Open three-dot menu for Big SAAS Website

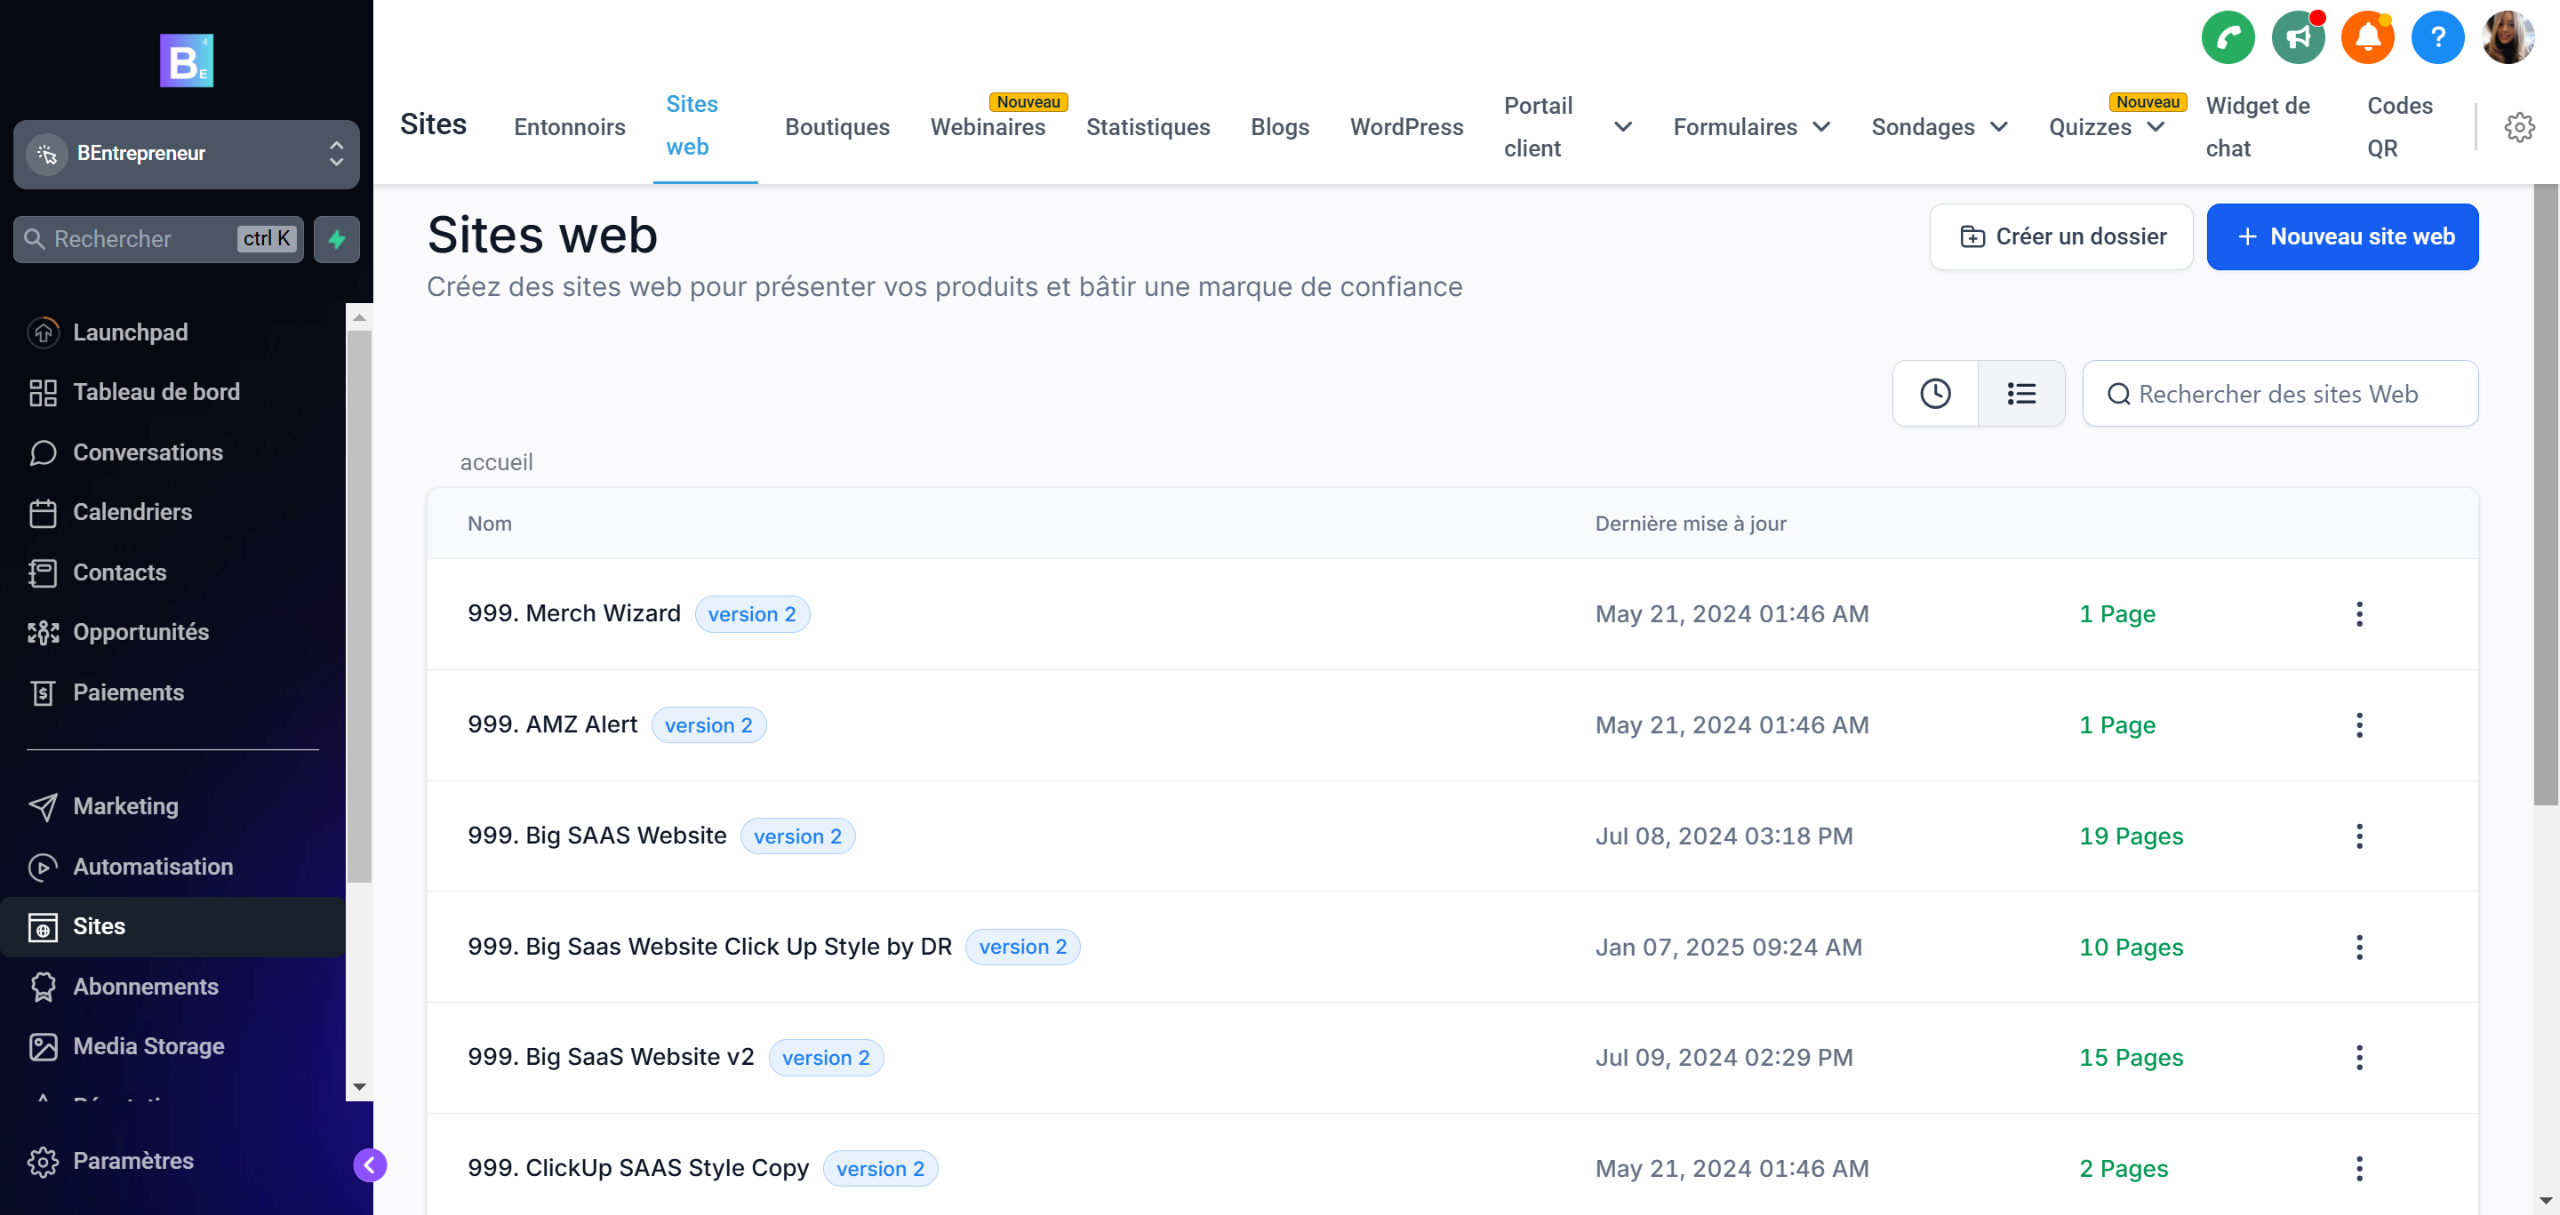(x=2359, y=836)
